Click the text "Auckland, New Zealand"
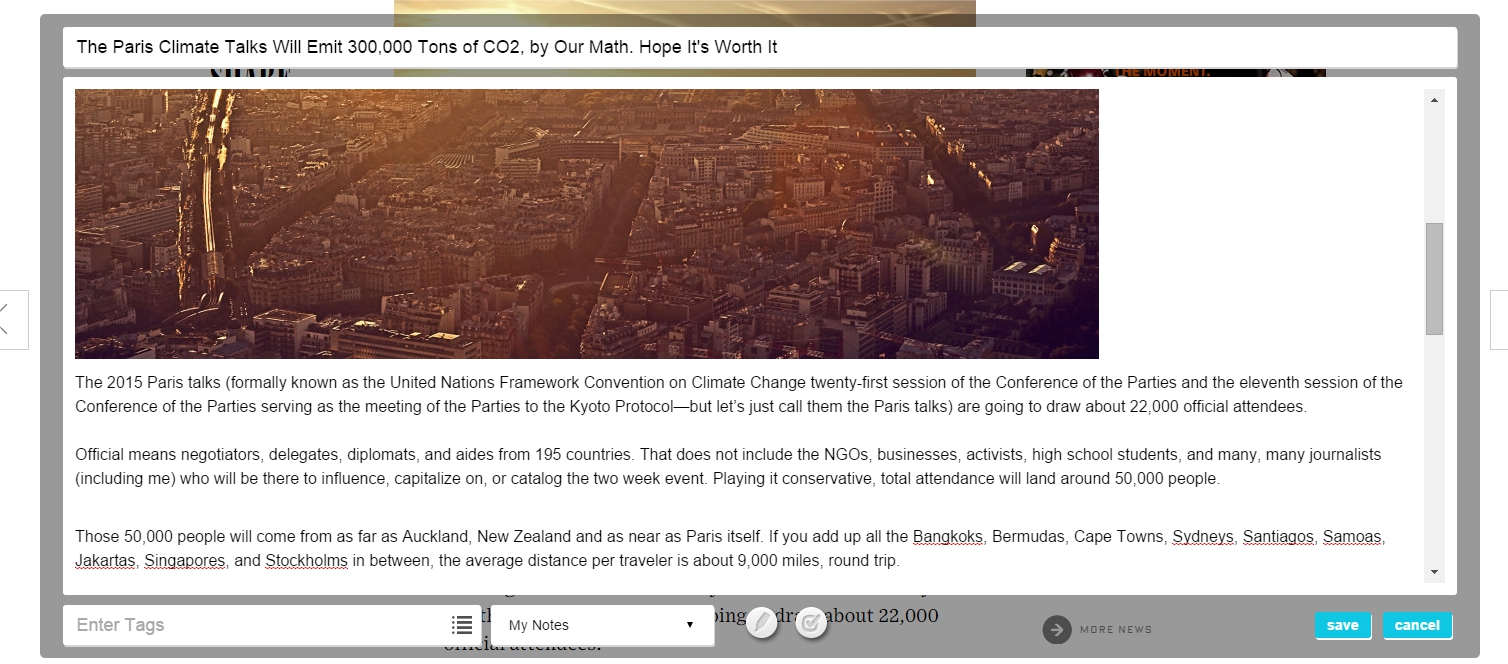Screen dimensions: 1508x664 486,537
